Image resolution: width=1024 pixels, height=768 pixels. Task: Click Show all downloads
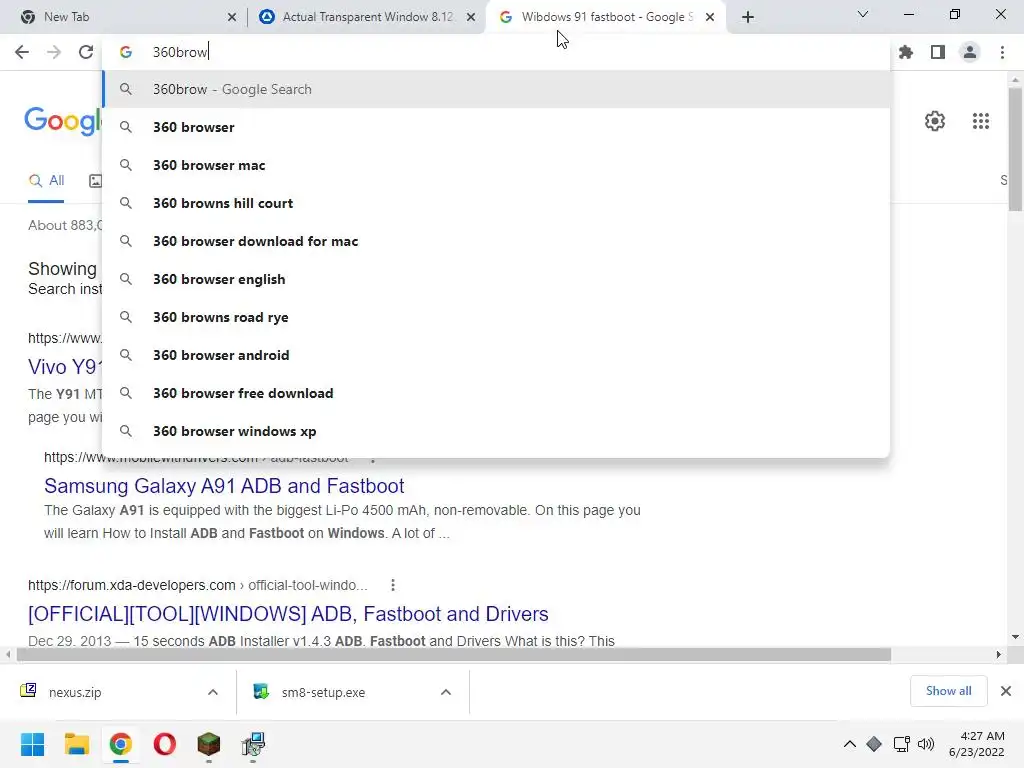(948, 691)
